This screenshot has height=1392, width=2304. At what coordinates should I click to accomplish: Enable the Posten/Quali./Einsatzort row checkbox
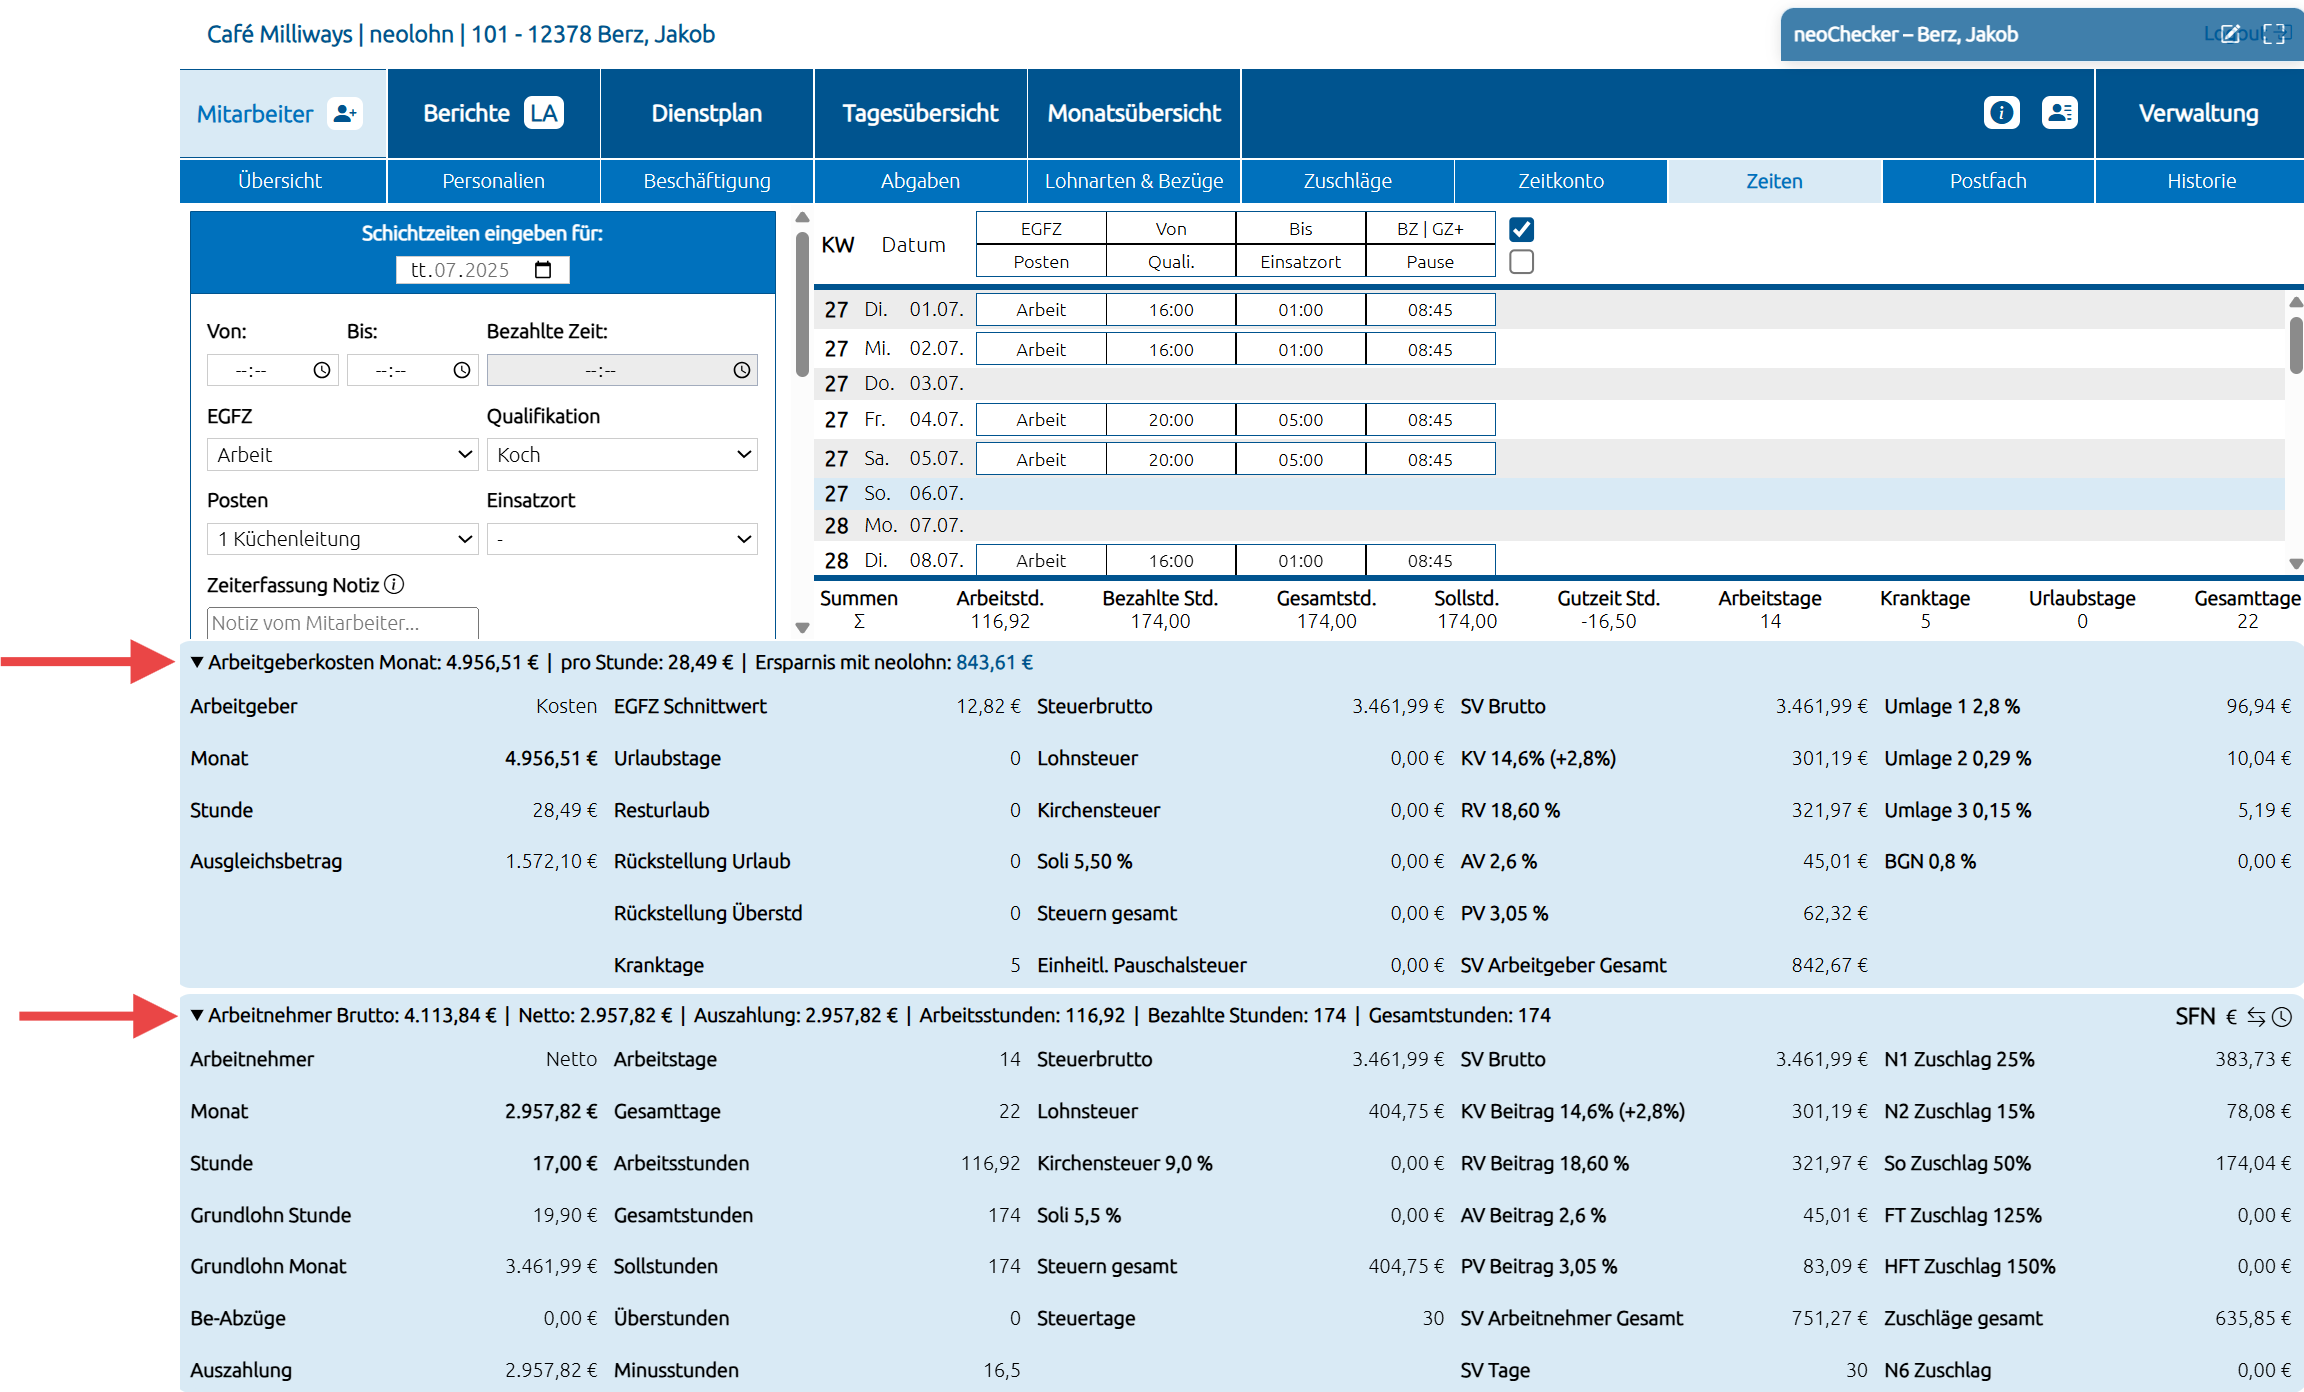tap(1521, 262)
